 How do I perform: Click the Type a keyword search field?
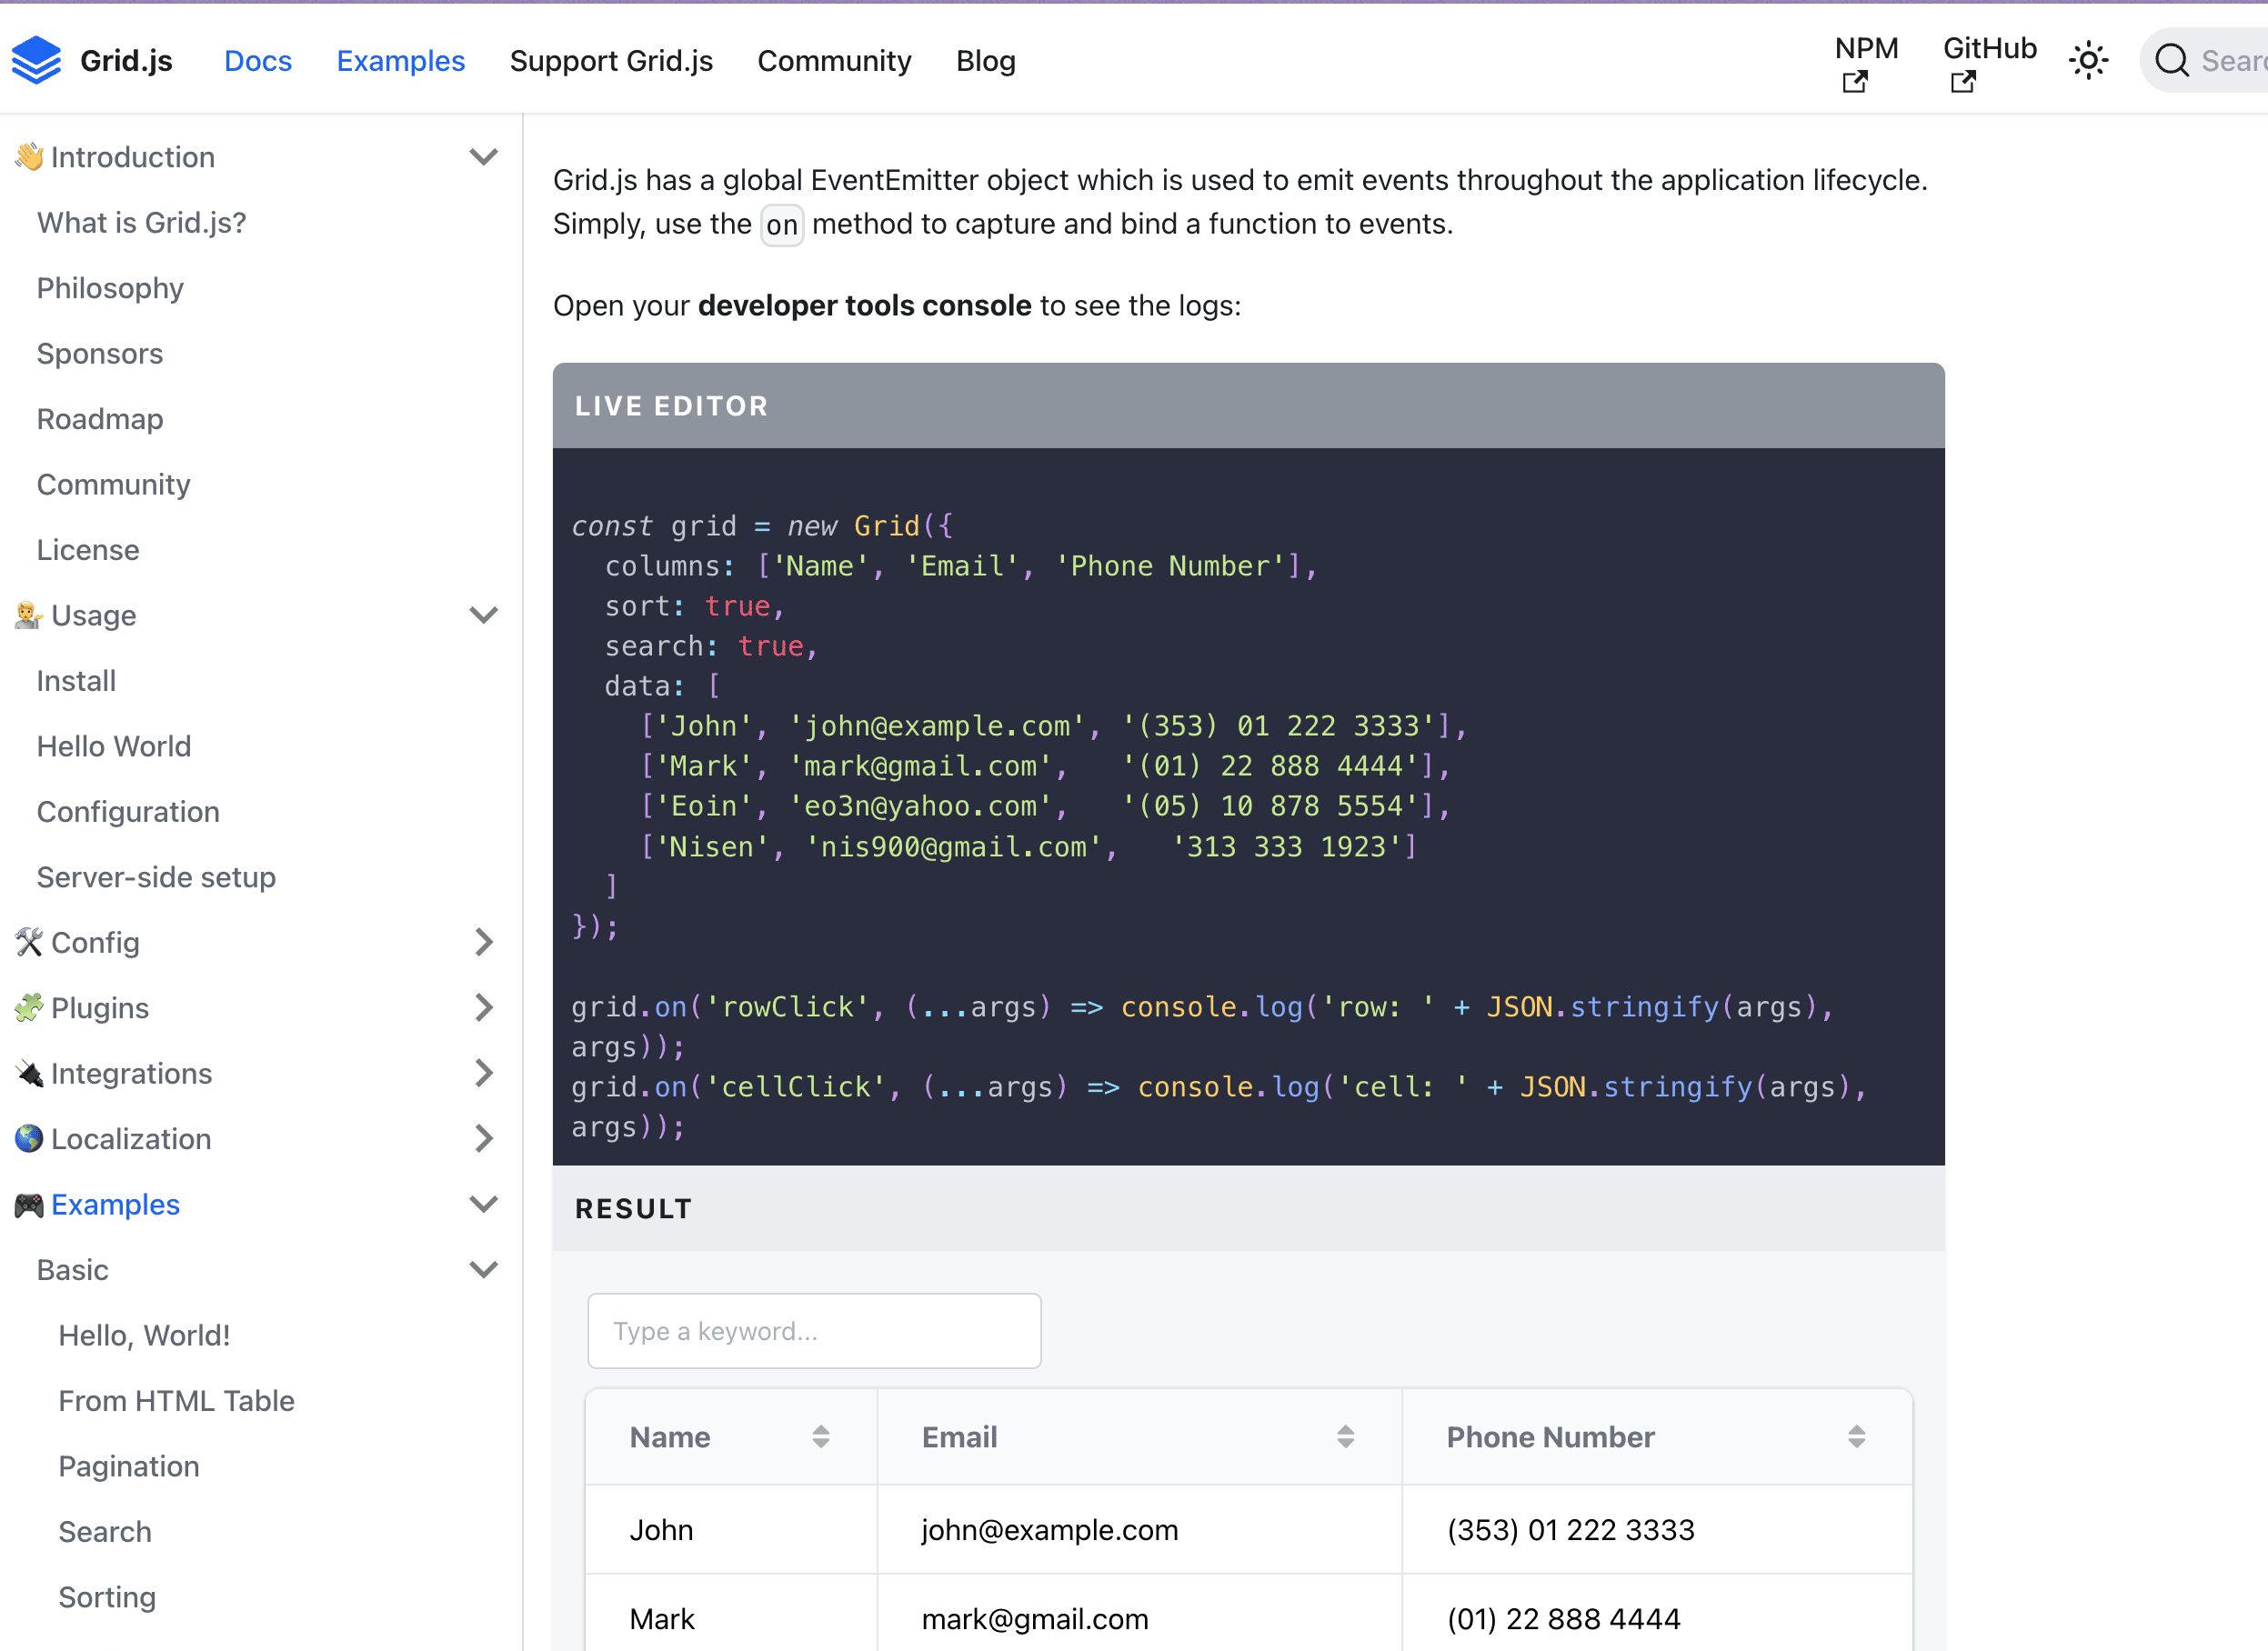tap(814, 1331)
